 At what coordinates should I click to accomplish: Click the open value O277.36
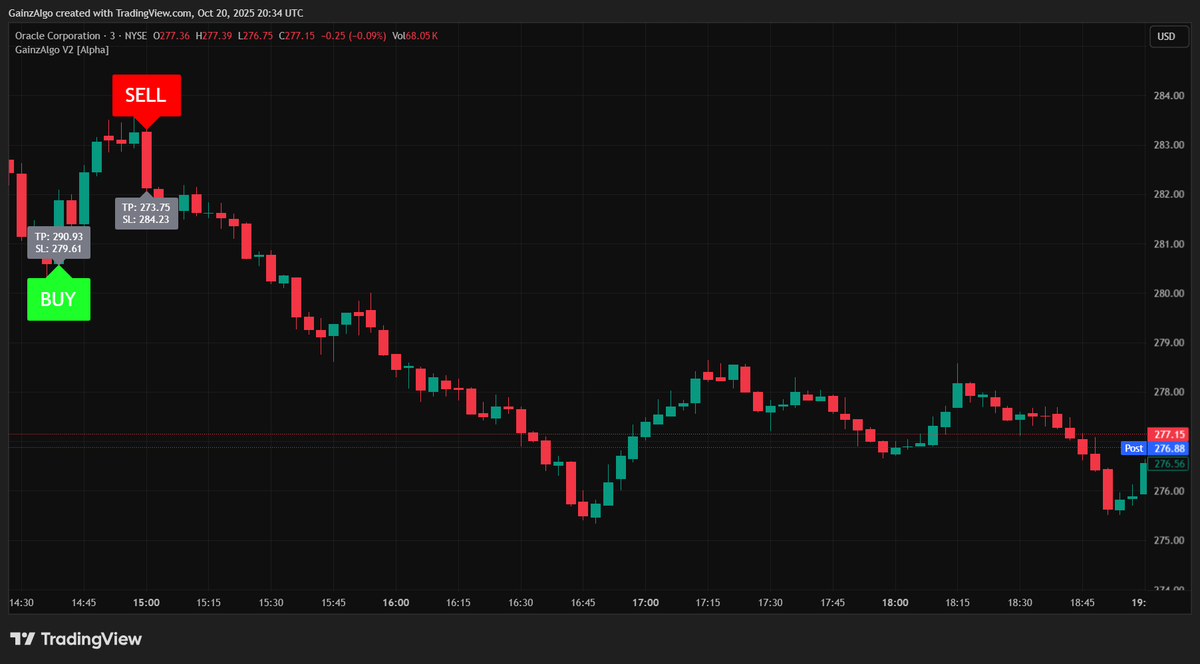(x=171, y=36)
